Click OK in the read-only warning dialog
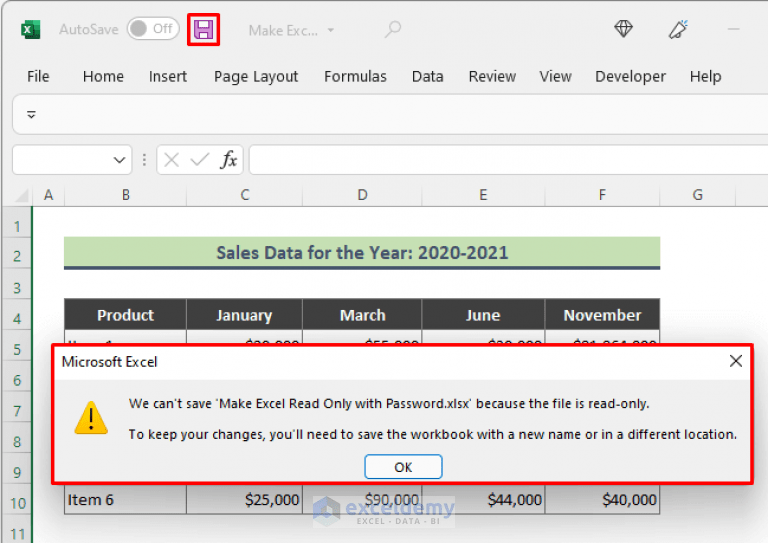768x543 pixels. (x=403, y=467)
